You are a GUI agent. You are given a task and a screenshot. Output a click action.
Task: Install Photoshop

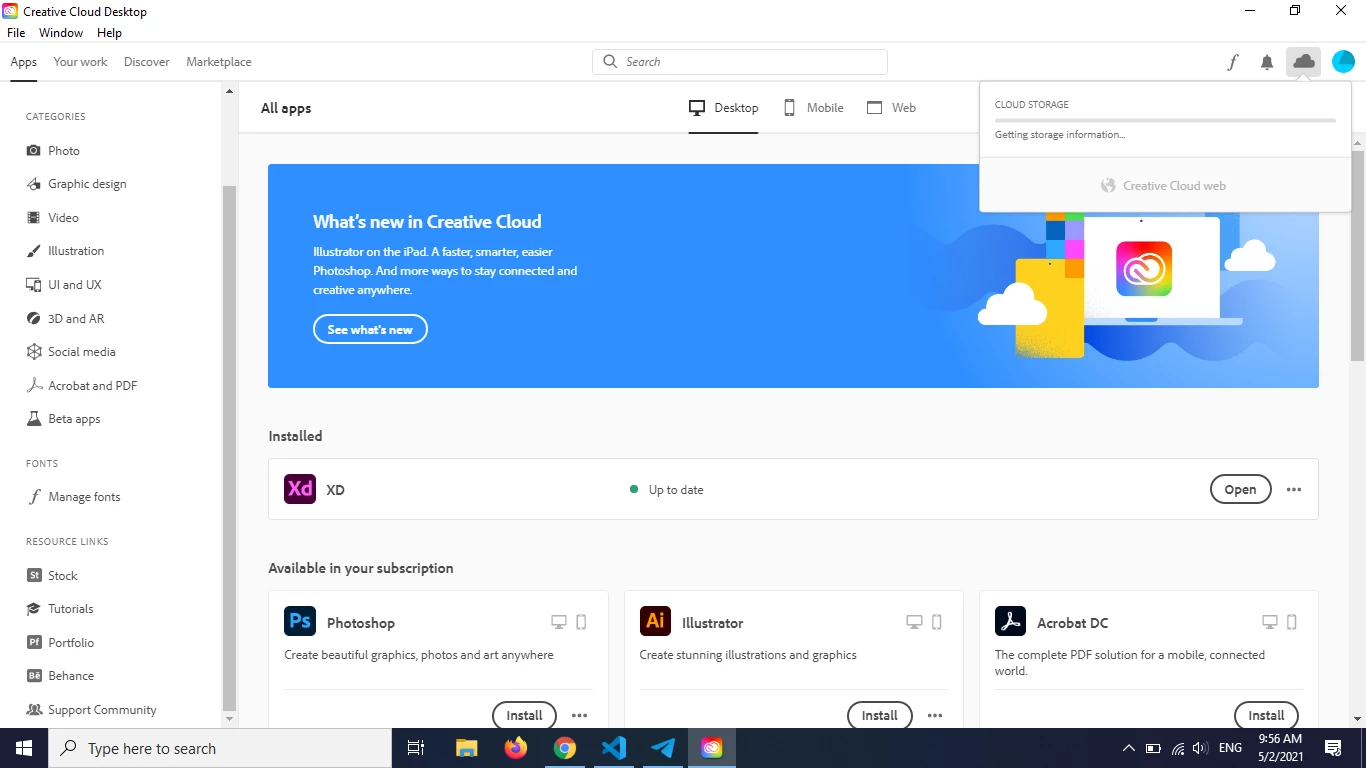point(524,715)
